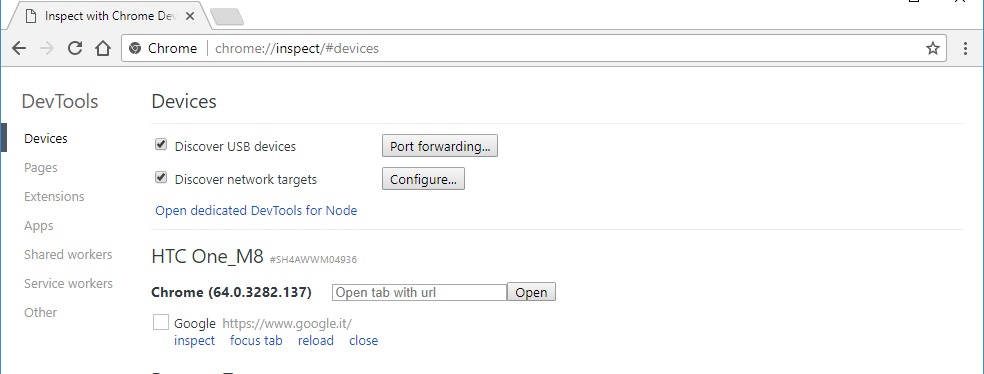Click the Port forwarding button

(x=440, y=146)
